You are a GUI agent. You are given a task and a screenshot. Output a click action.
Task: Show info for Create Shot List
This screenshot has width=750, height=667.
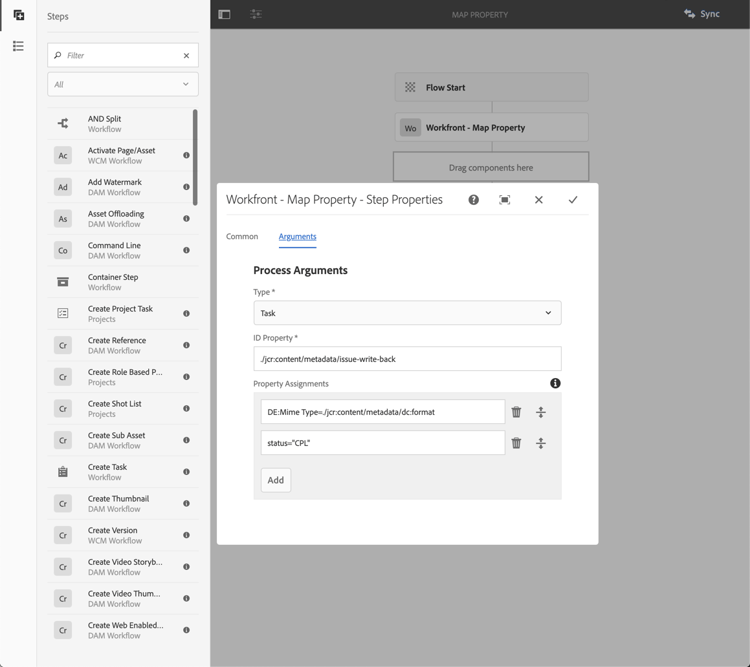[x=187, y=408]
